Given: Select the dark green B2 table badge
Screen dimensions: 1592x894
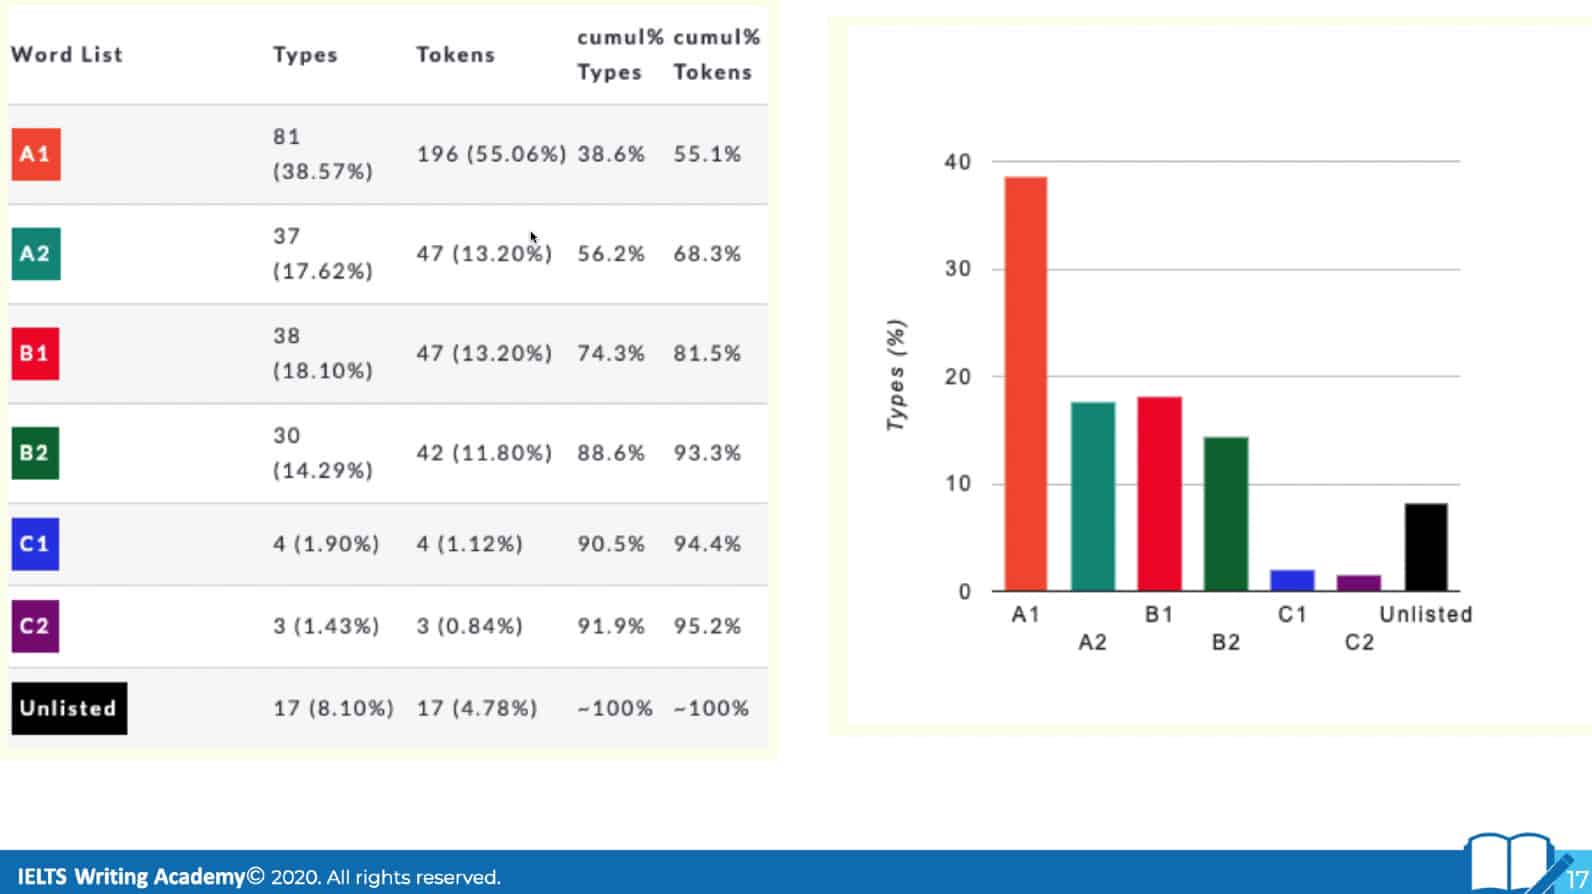Looking at the screenshot, I should pyautogui.click(x=35, y=453).
